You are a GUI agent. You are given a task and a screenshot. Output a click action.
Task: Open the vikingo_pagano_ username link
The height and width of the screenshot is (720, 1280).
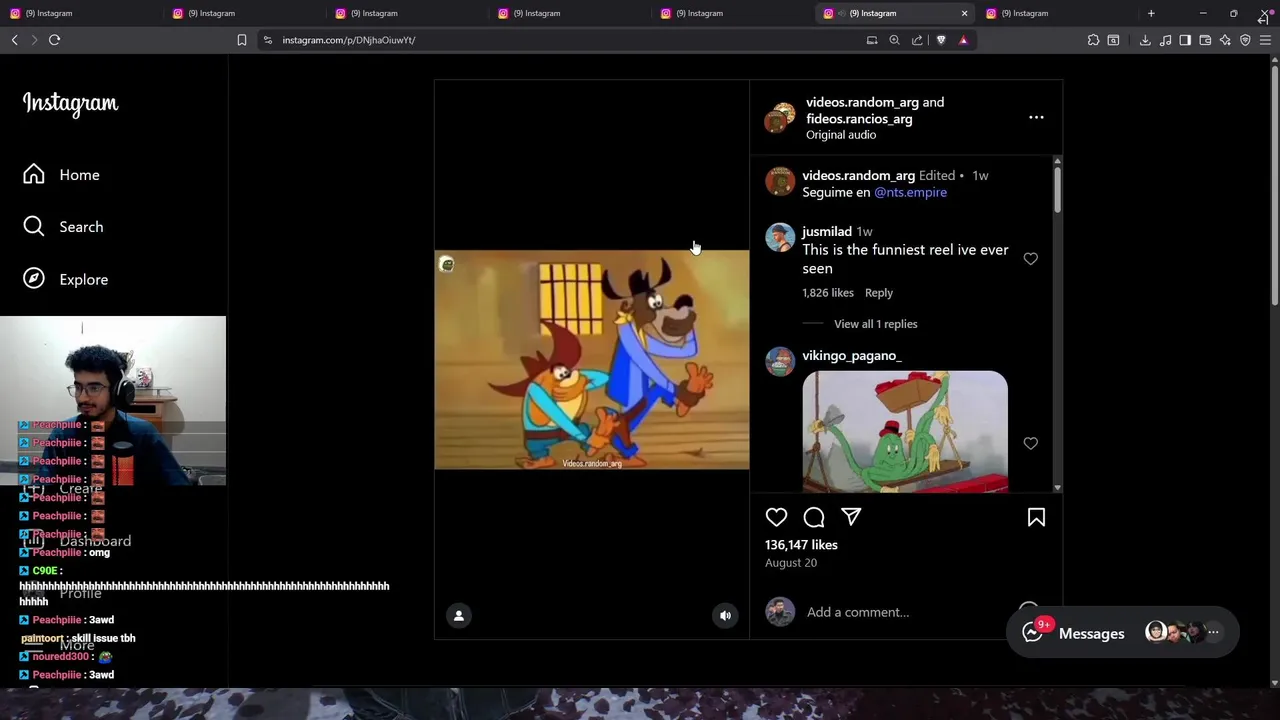point(852,356)
